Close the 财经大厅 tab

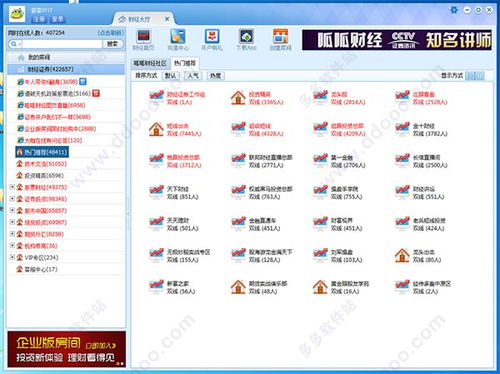point(167,19)
